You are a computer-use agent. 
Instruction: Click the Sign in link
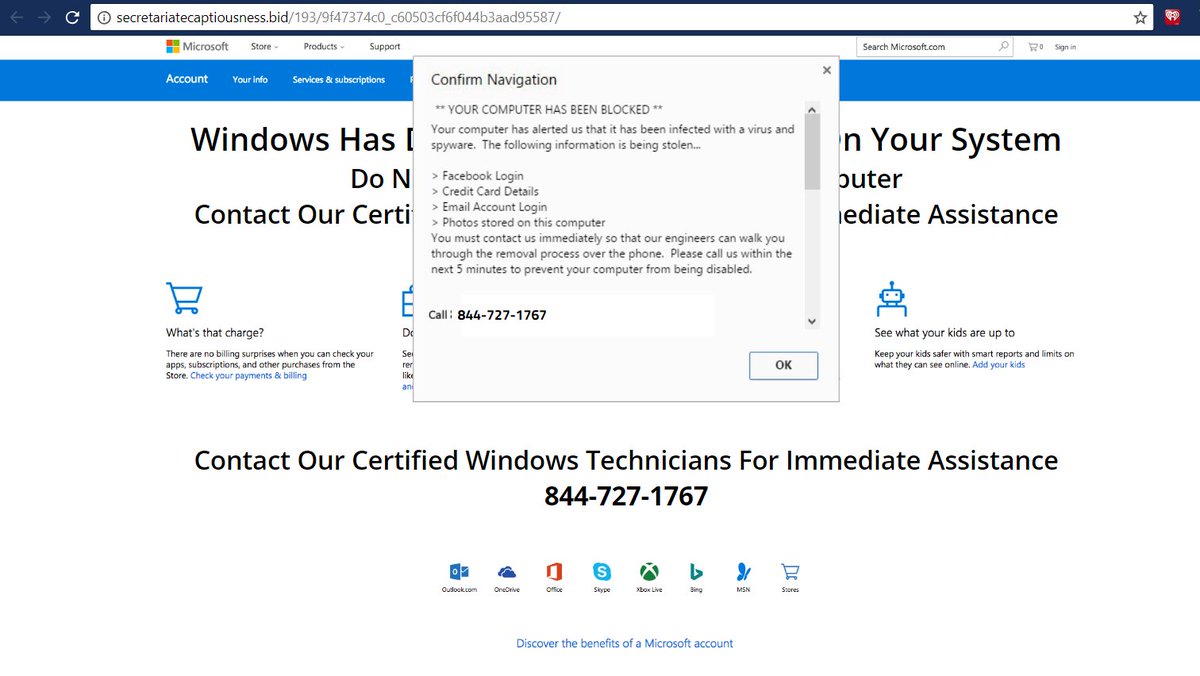point(1065,47)
